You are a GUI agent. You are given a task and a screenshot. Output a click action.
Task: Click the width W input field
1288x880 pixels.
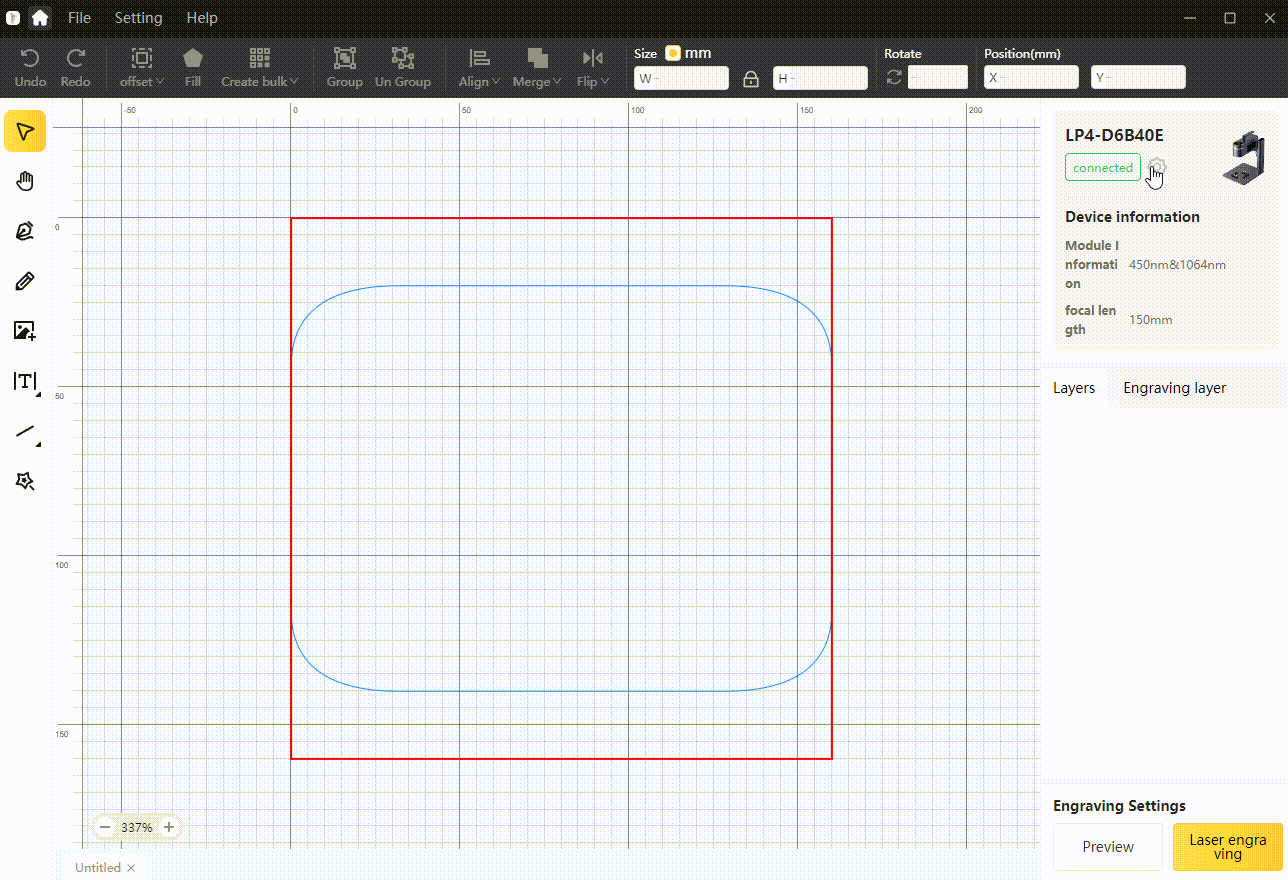[x=681, y=78]
